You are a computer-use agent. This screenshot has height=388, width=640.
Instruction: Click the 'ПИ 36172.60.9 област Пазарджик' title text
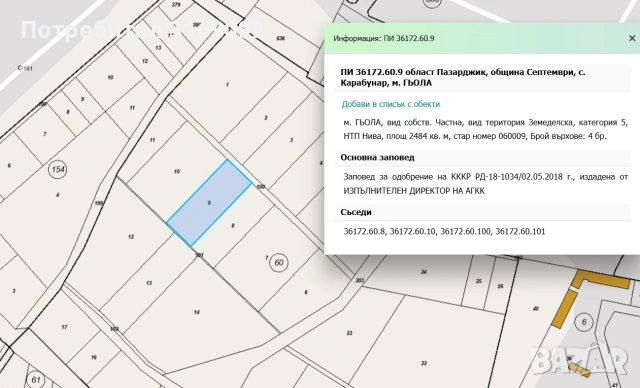click(x=462, y=78)
